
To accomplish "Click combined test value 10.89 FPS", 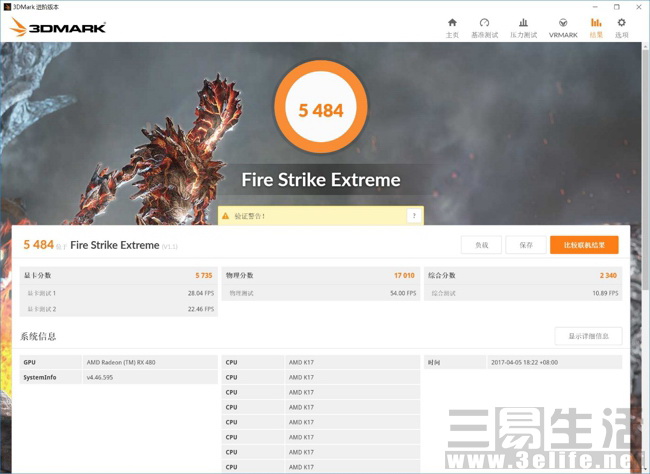I will 605,293.
